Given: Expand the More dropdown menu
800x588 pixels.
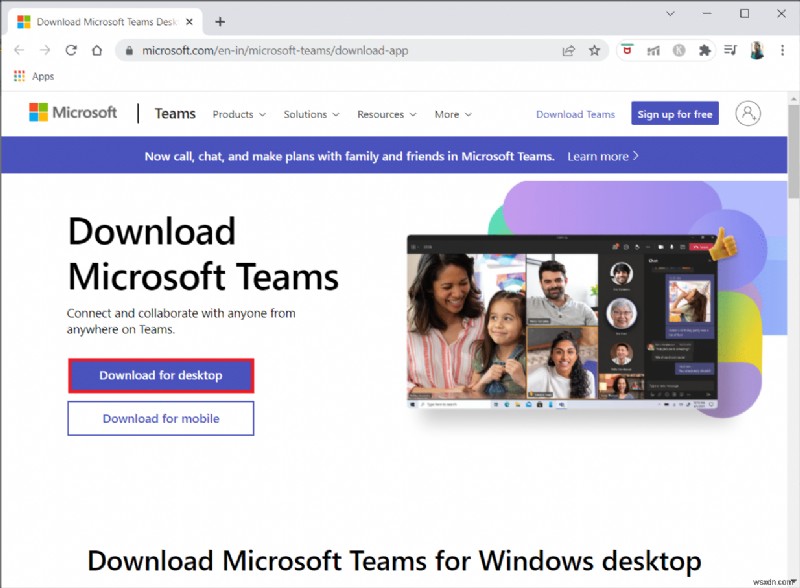Looking at the screenshot, I should click(453, 114).
